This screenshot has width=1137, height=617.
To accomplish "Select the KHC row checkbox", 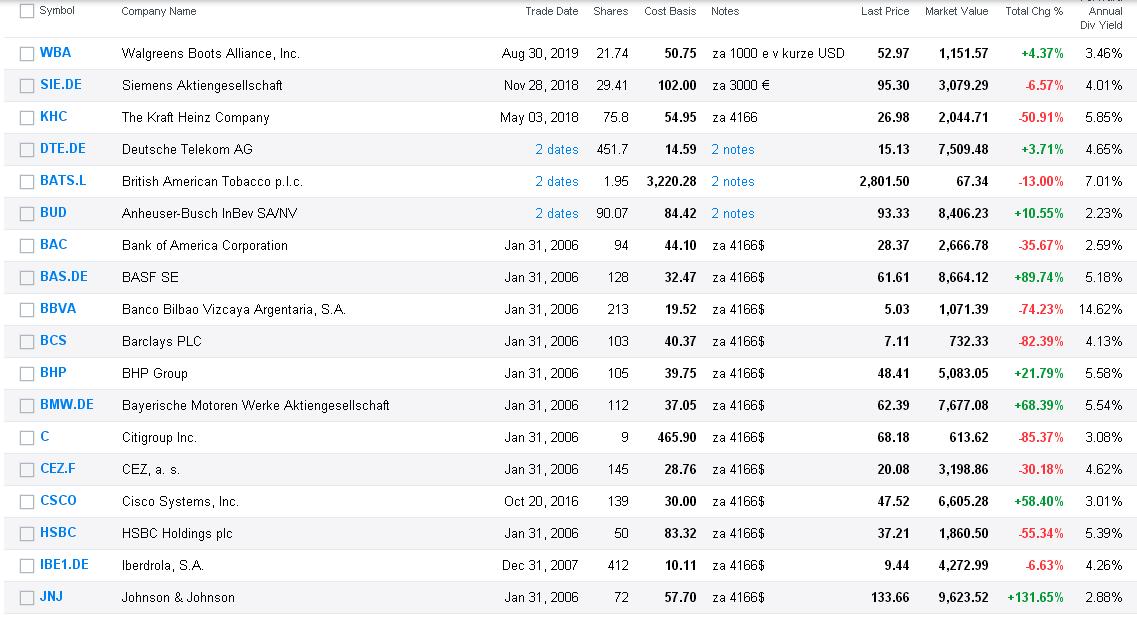I will pyautogui.click(x=27, y=117).
